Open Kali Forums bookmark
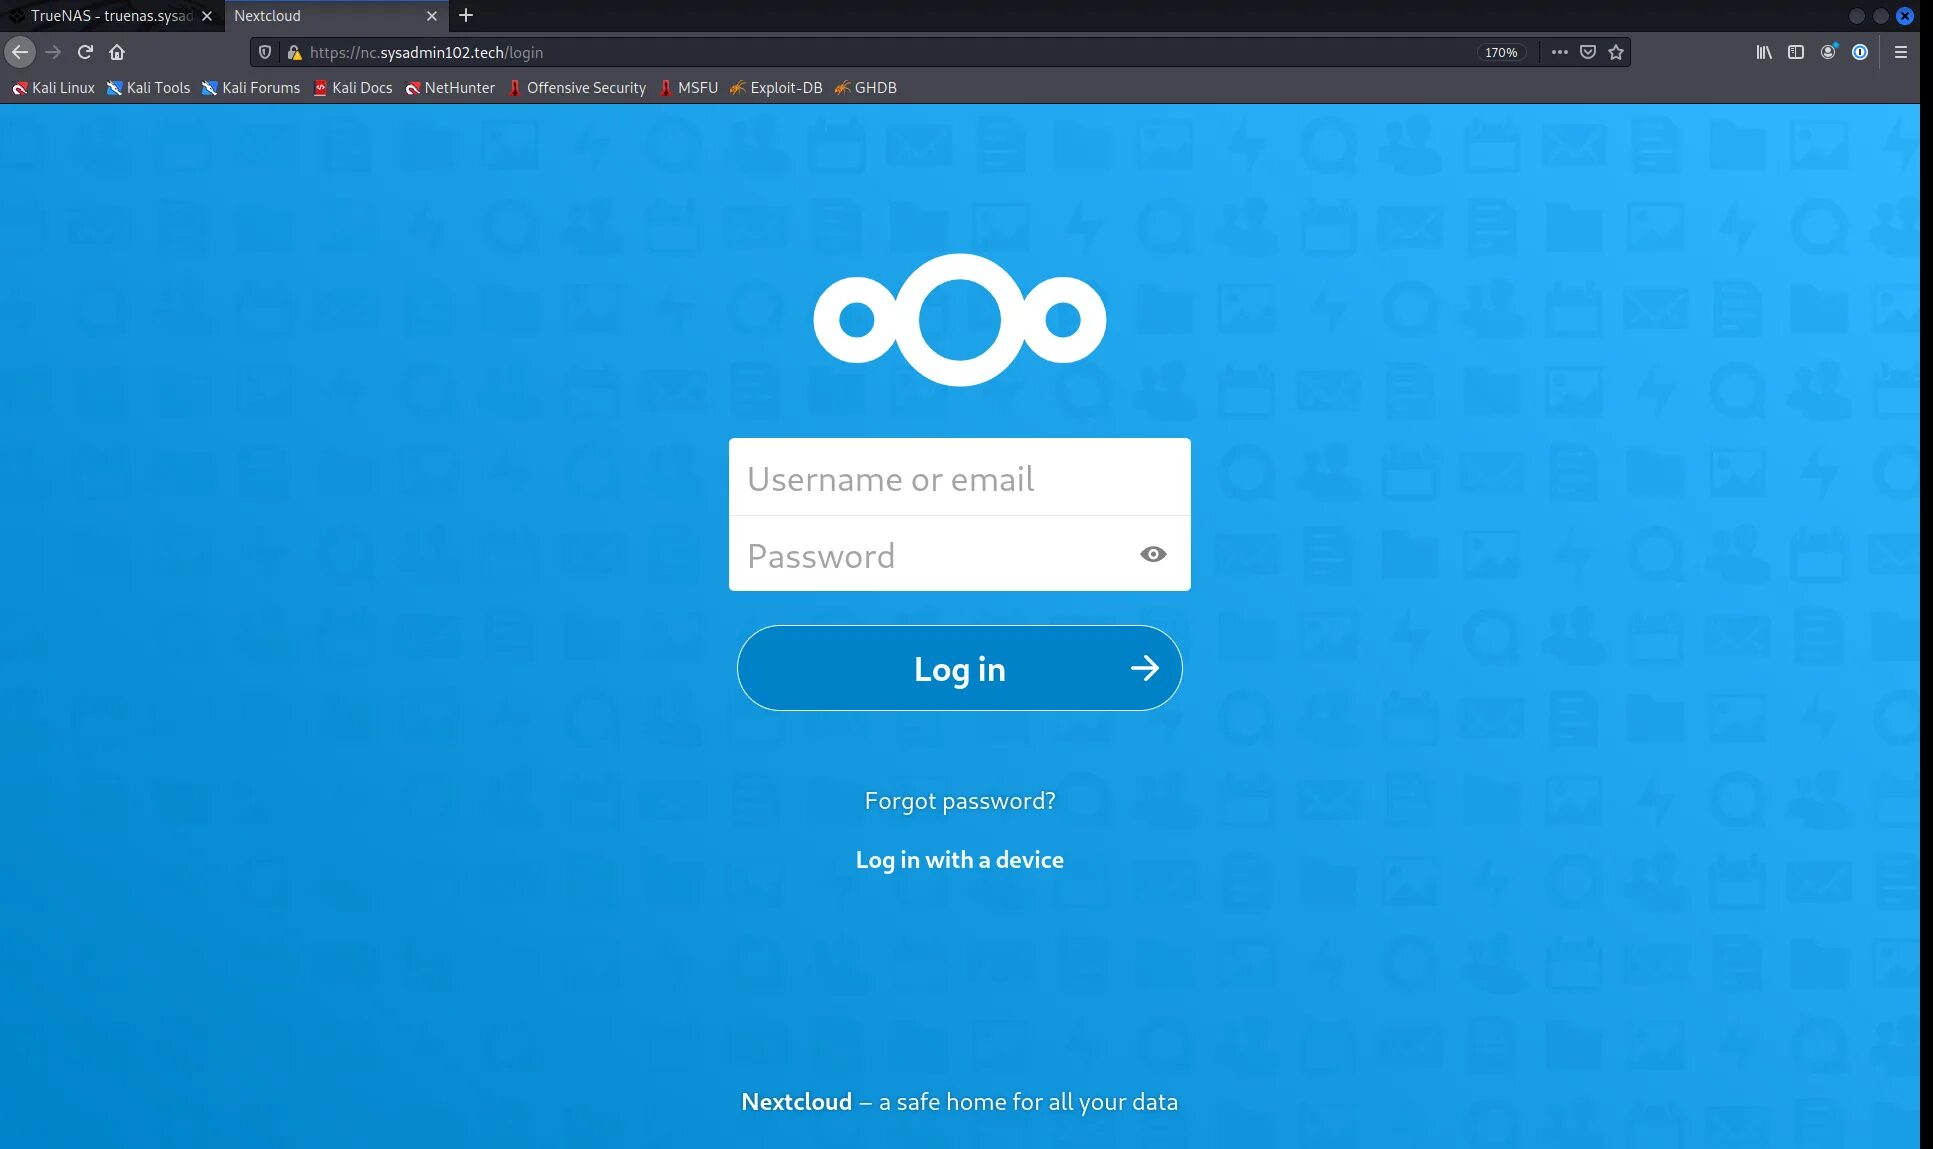 (251, 88)
